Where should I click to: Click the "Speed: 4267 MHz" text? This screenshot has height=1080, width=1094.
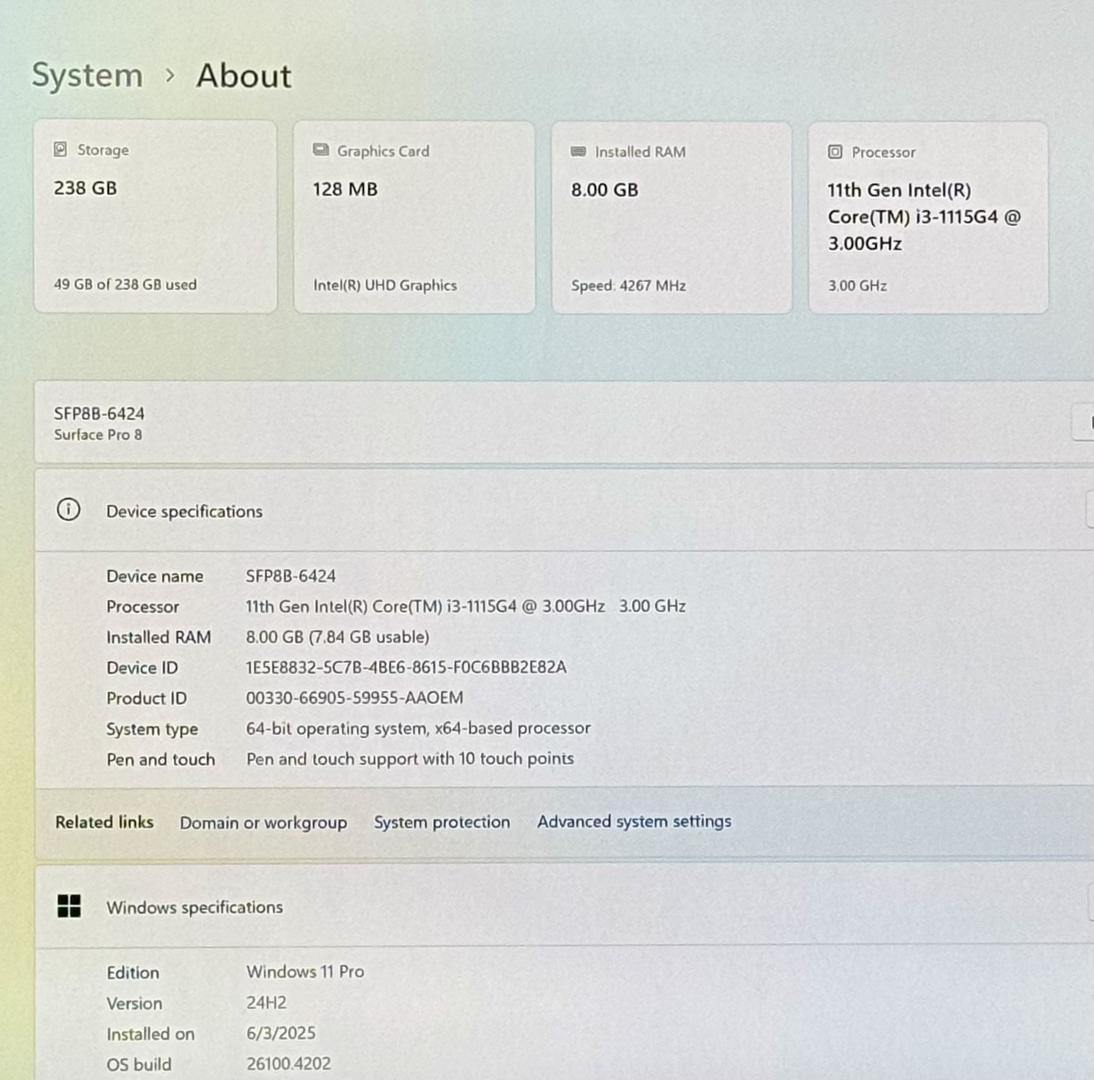(628, 285)
